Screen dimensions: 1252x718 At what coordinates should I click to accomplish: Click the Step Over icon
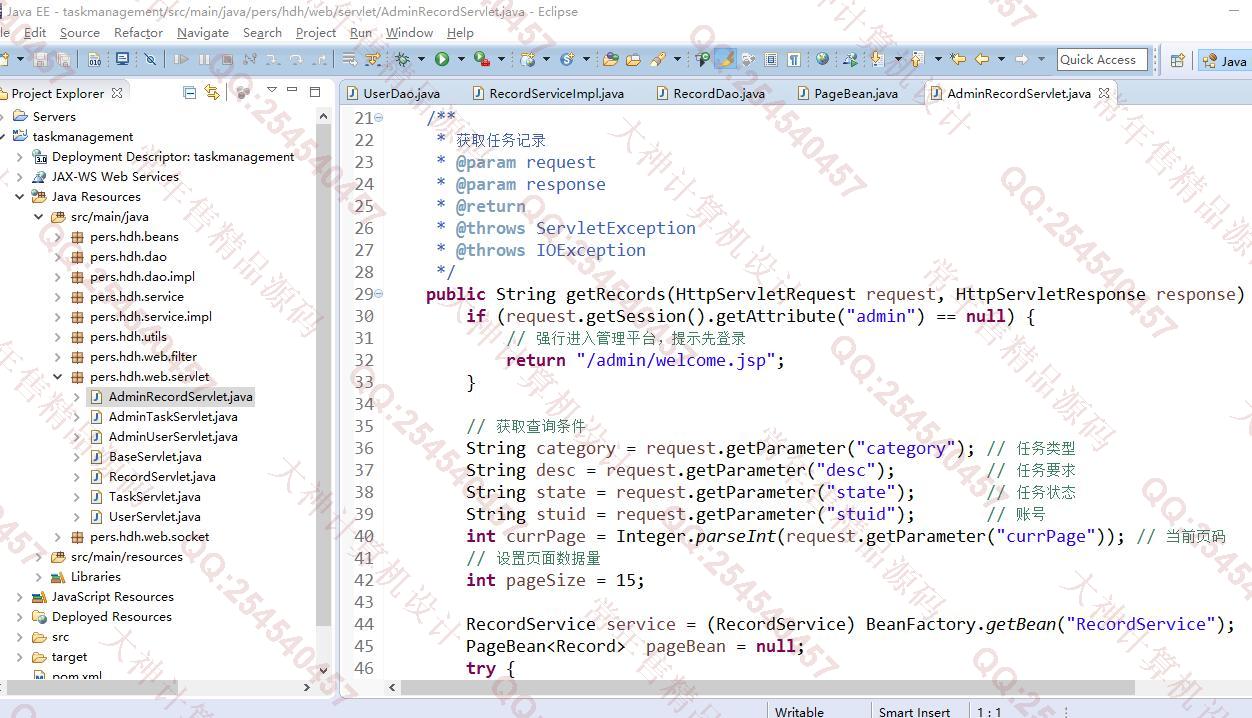pyautogui.click(x=296, y=60)
